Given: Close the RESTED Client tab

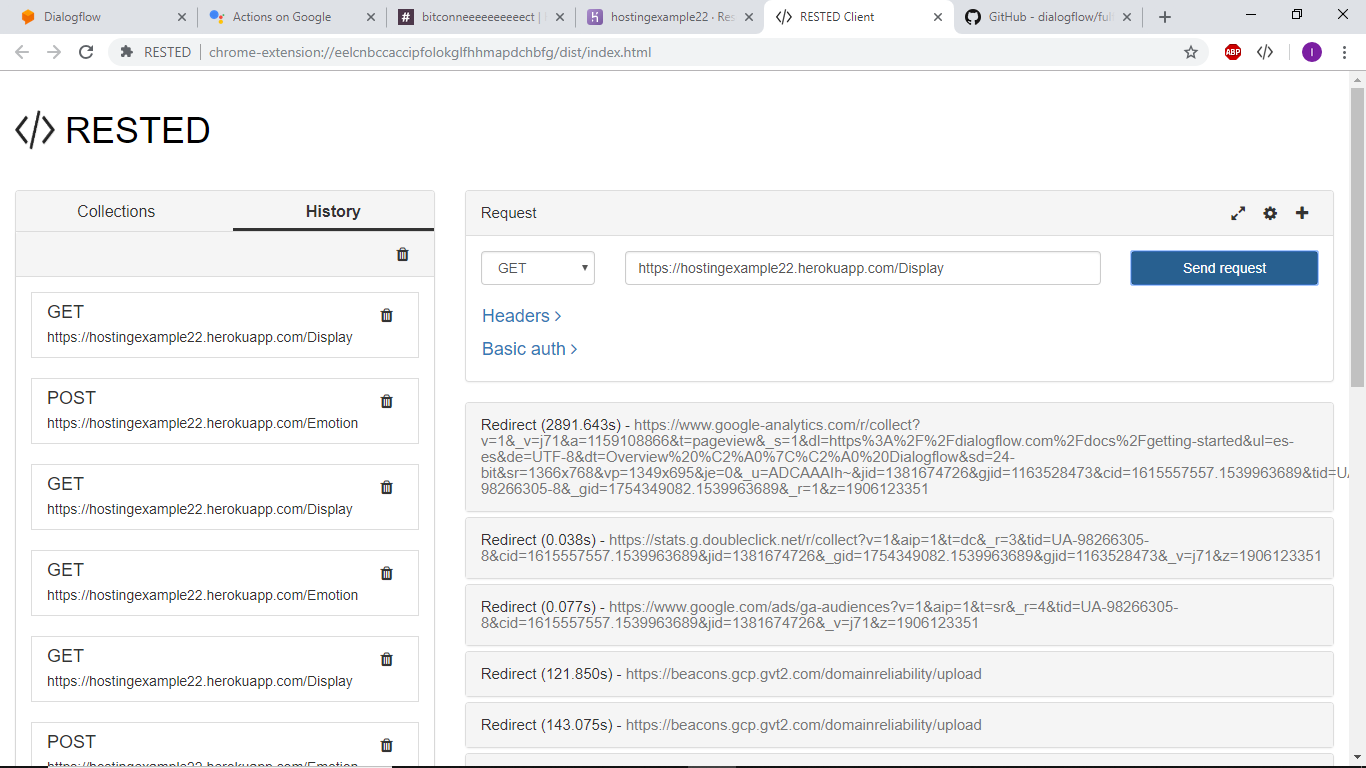Looking at the screenshot, I should coord(938,17).
